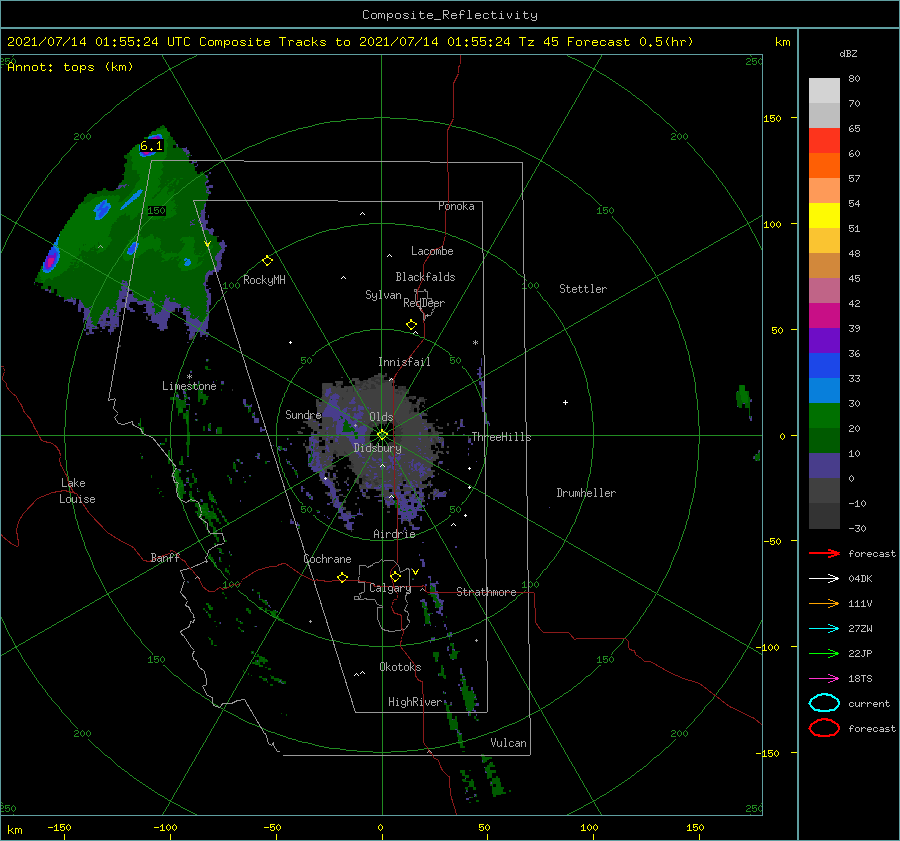This screenshot has height=841, width=900.
Task: Click the magenta storm core at western edge
Action: 51,261
